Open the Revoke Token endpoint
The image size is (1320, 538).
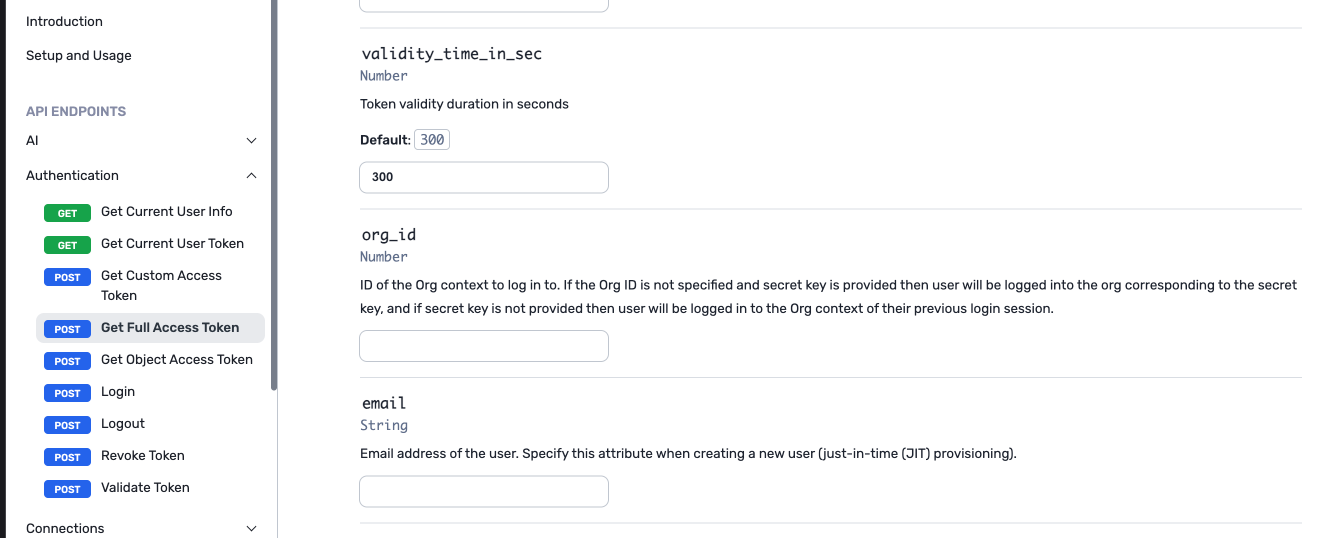(143, 455)
